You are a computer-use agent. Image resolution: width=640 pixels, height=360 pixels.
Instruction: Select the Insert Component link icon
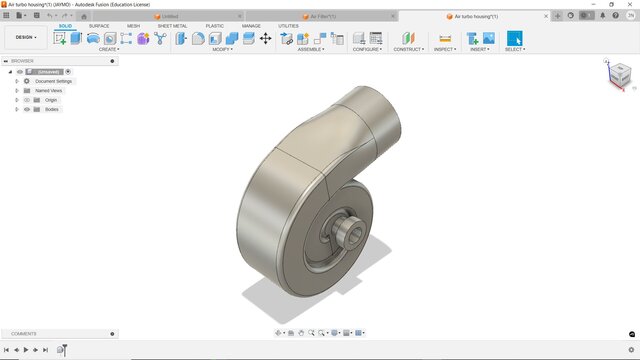click(287, 38)
